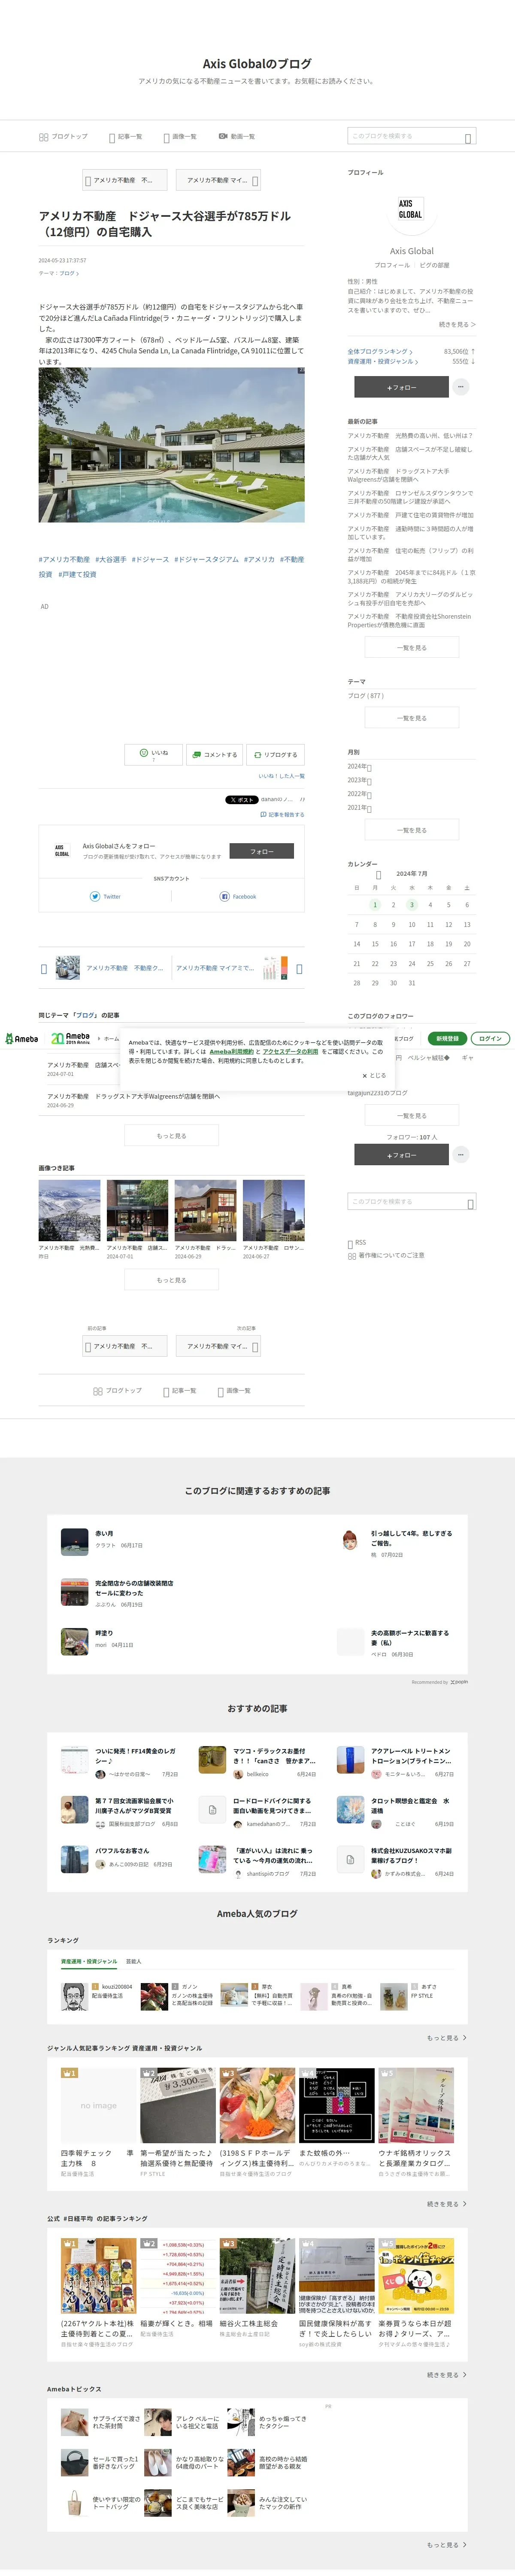The image size is (515, 2576).
Task: Open skyscraper ロサン… image thumbnail
Action: click(274, 1210)
